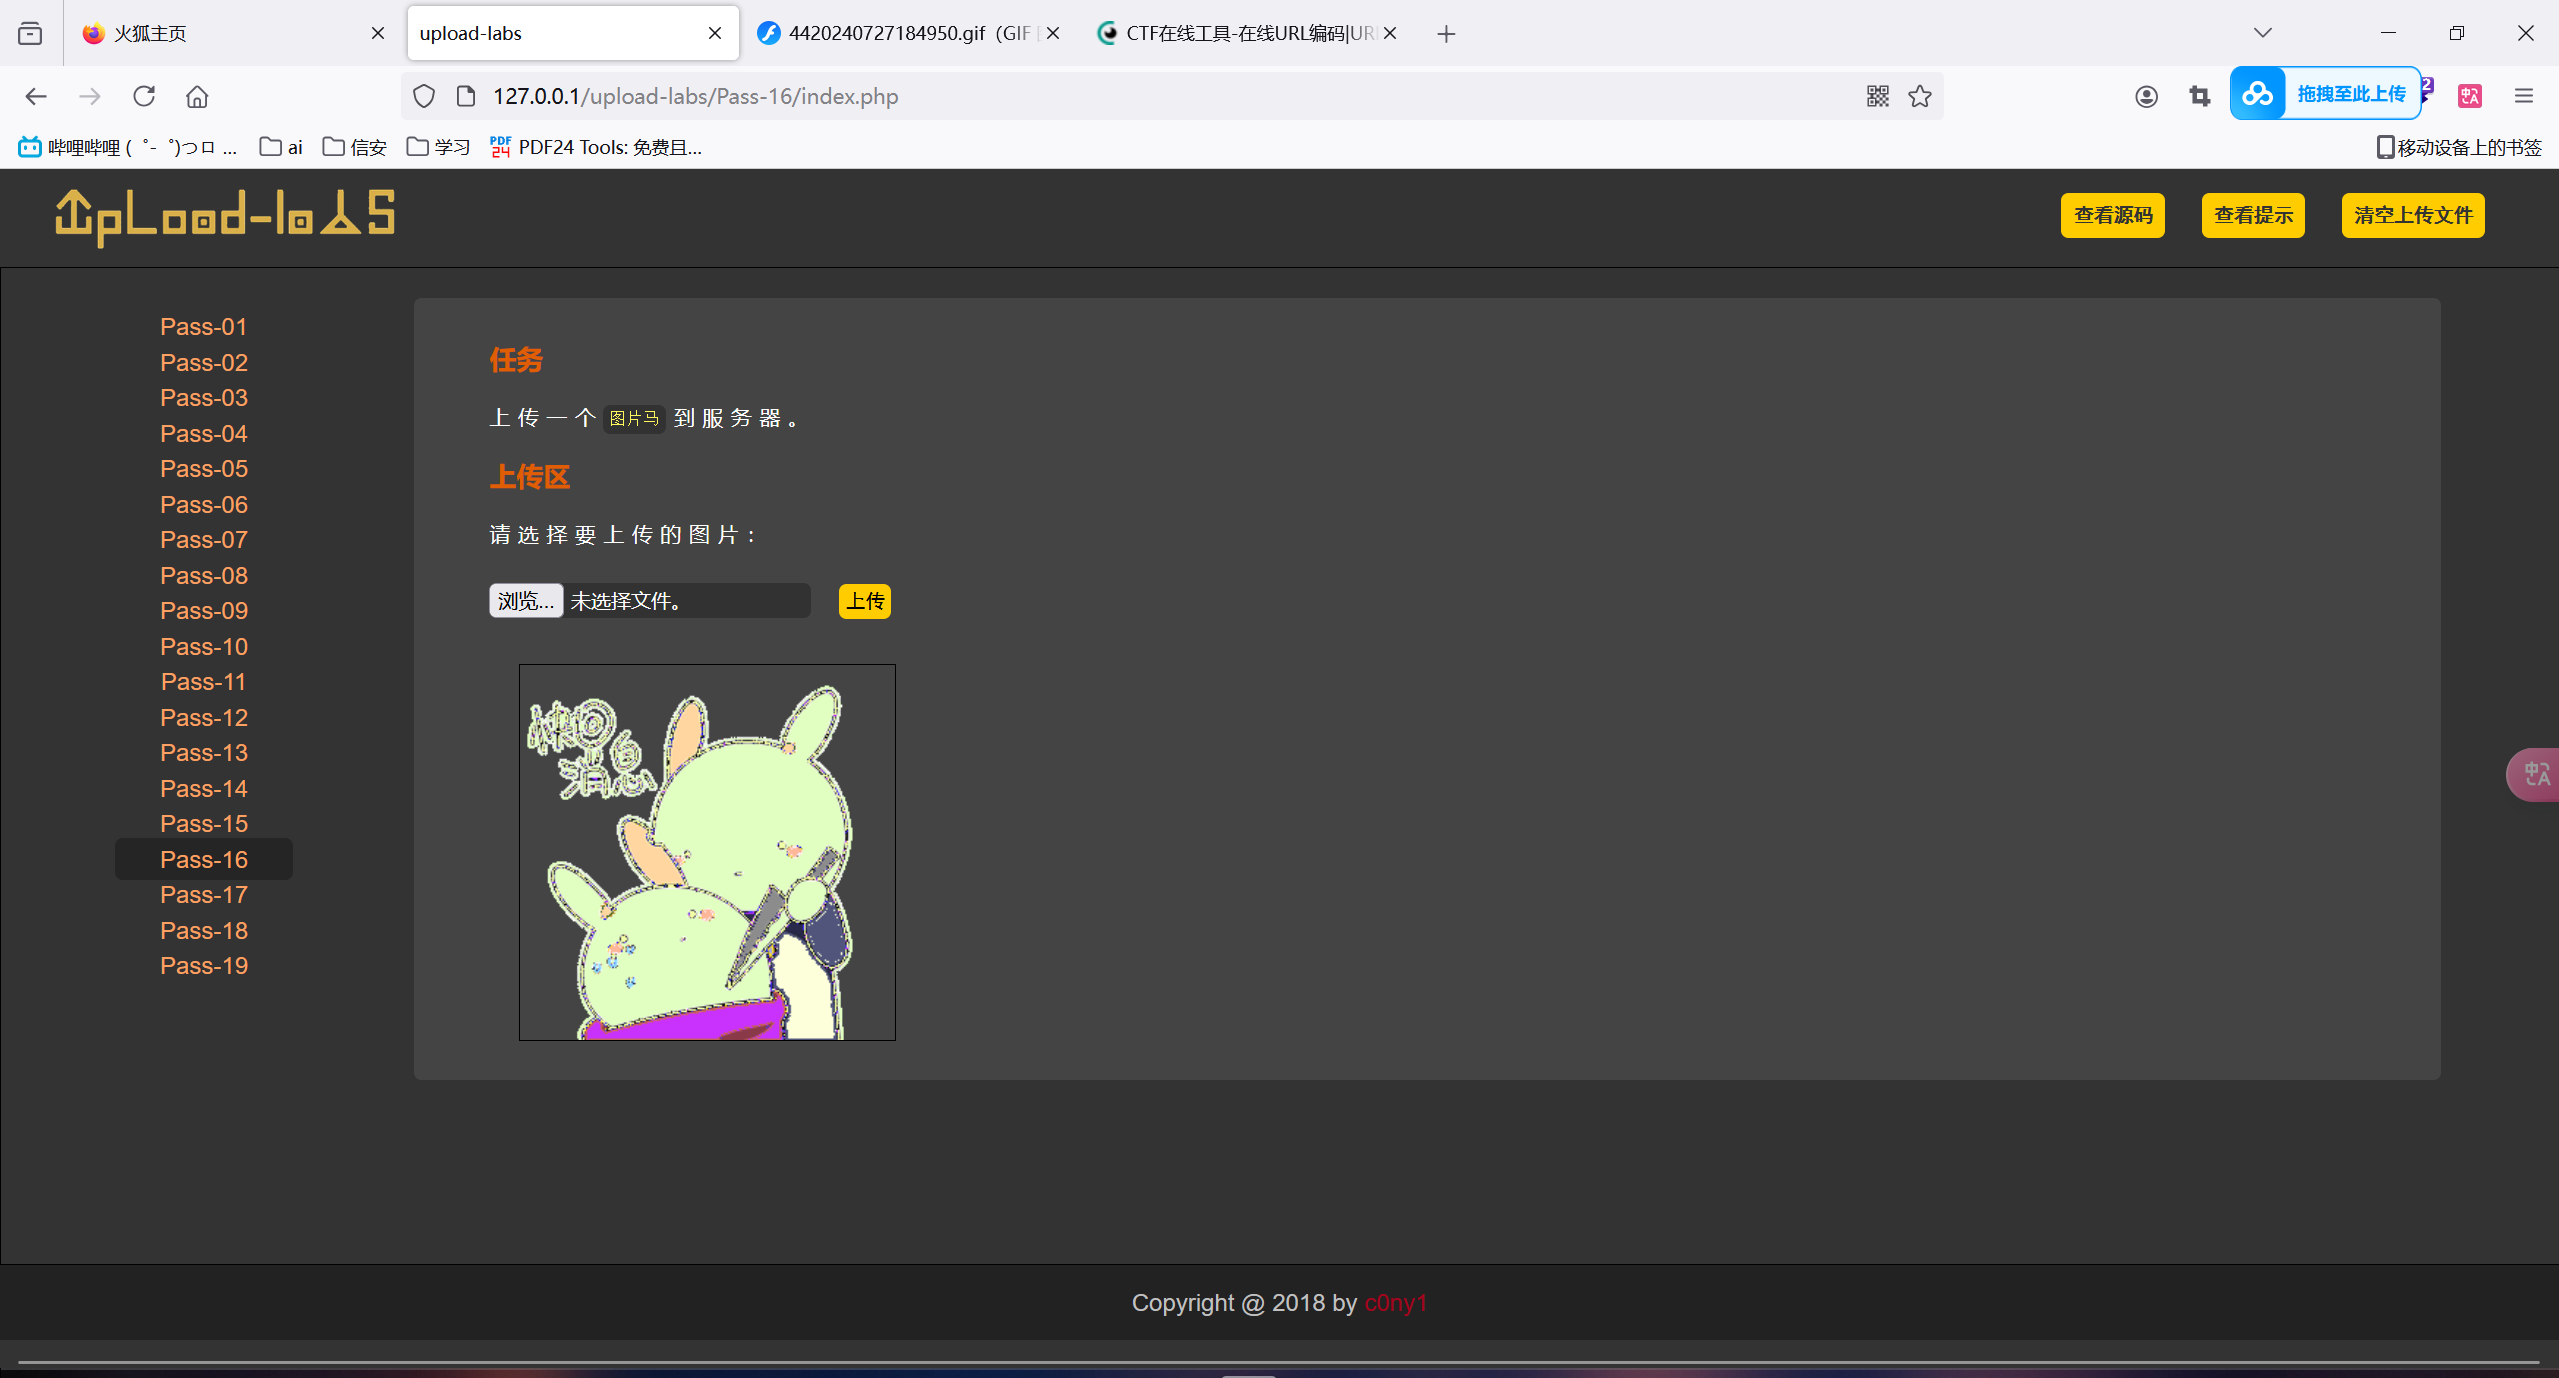This screenshot has height=1378, width=2559.
Task: Click the QR code icon in address bar
Action: click(1877, 96)
